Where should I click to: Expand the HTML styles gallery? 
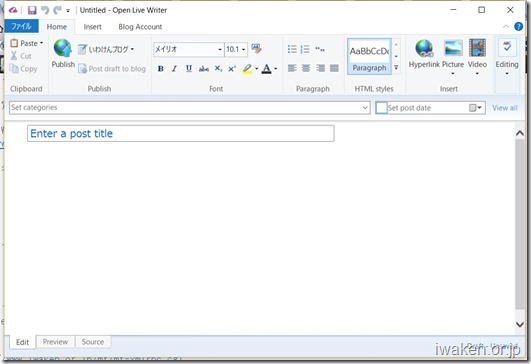396,68
